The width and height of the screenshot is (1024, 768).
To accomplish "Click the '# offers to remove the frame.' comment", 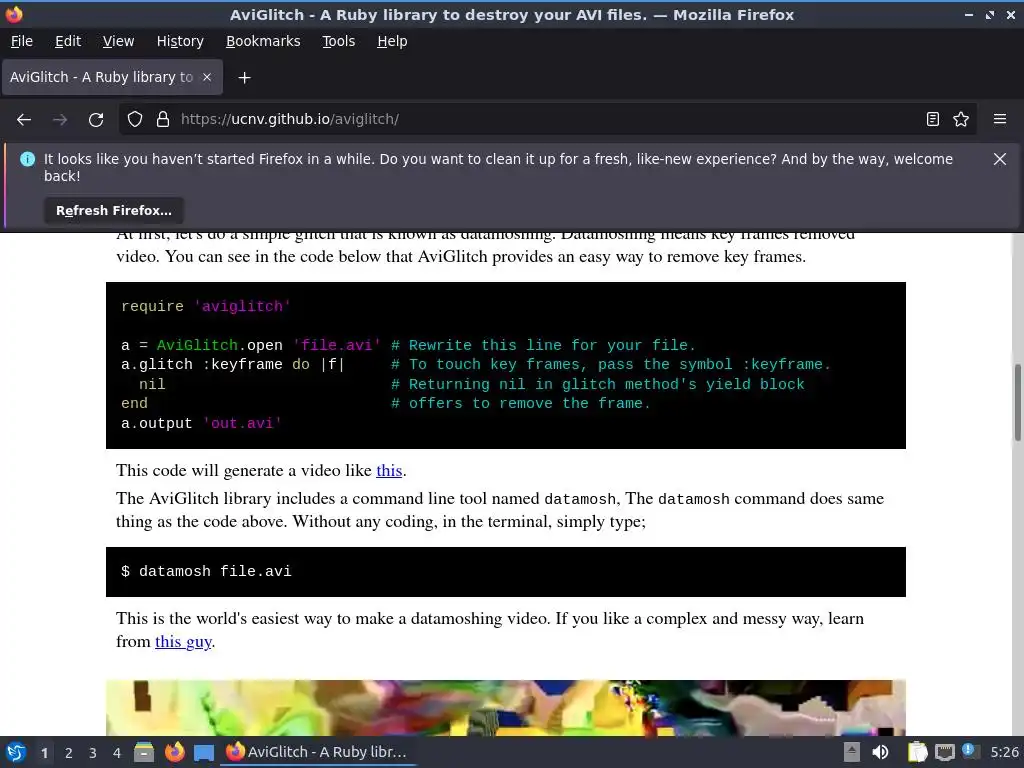I will pos(520,404).
